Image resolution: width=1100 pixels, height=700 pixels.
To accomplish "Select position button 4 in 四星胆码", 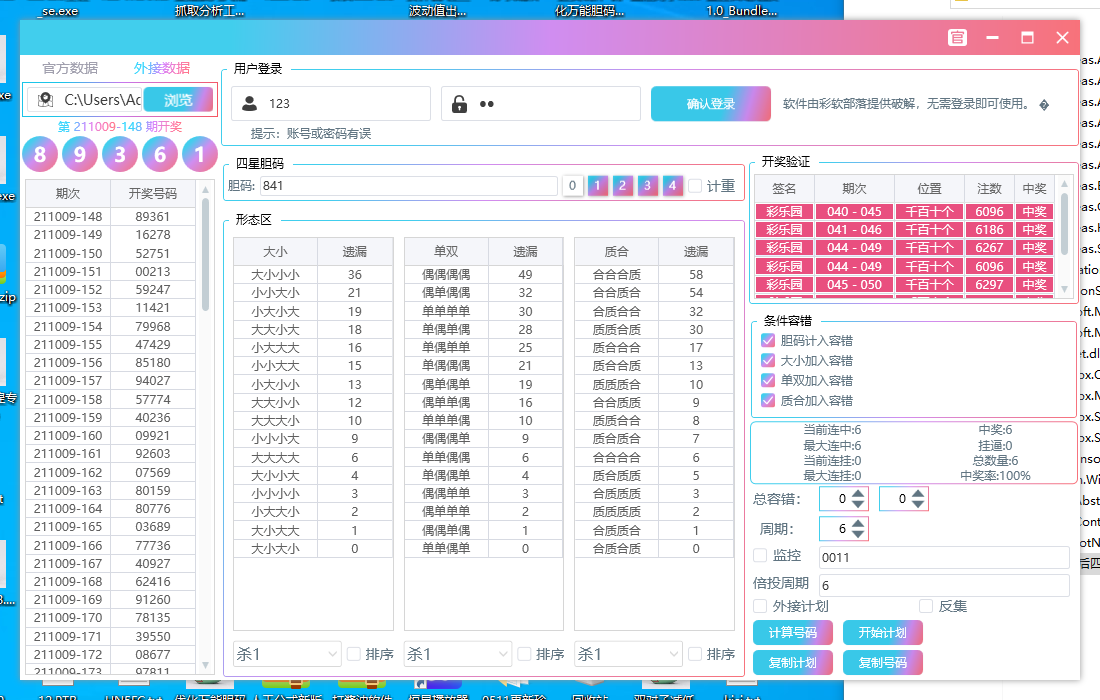I will pos(672,186).
